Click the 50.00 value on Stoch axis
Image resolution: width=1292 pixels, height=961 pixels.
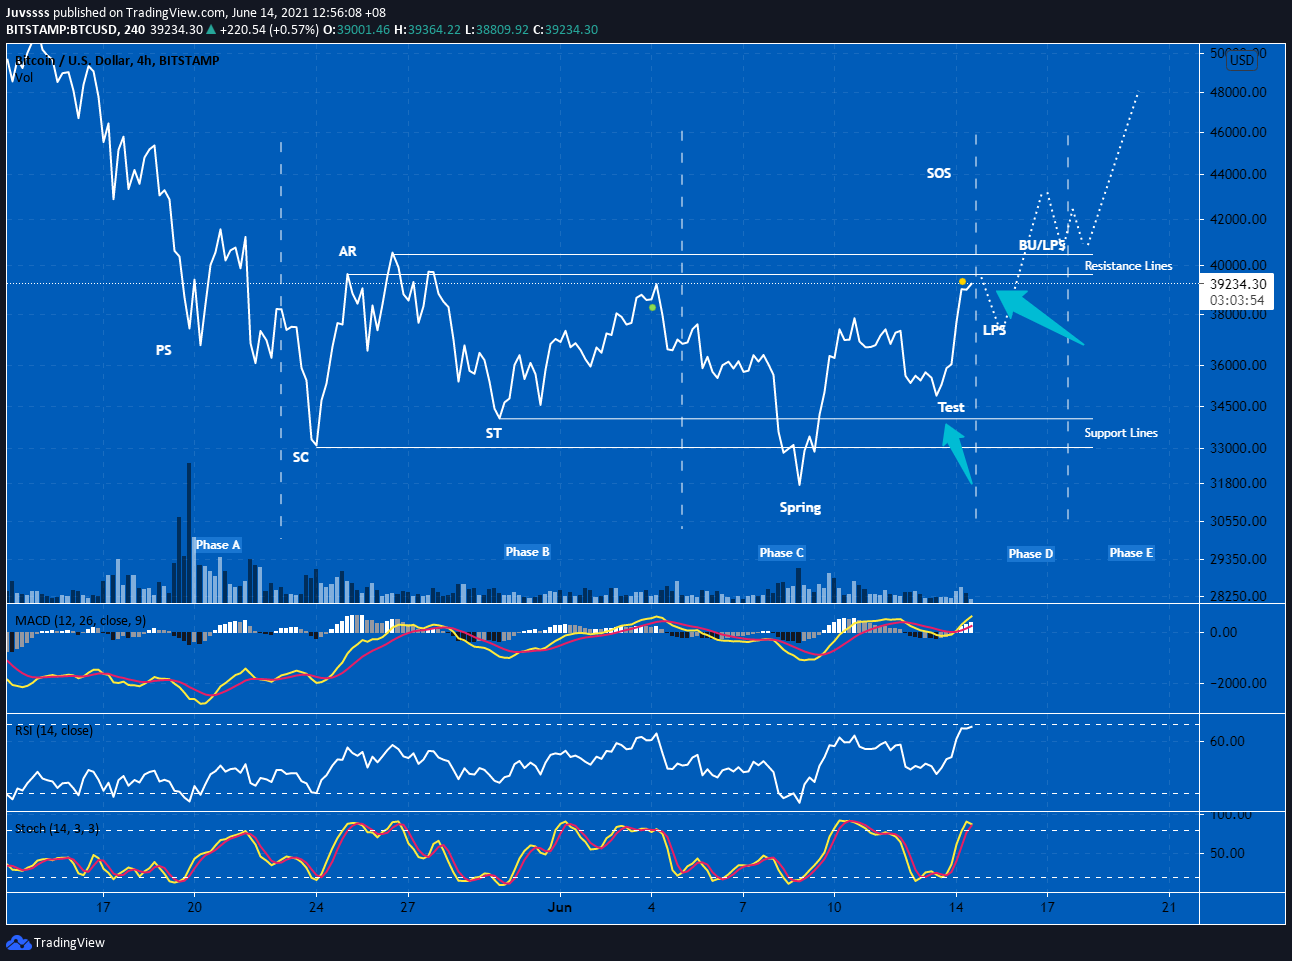point(1227,853)
